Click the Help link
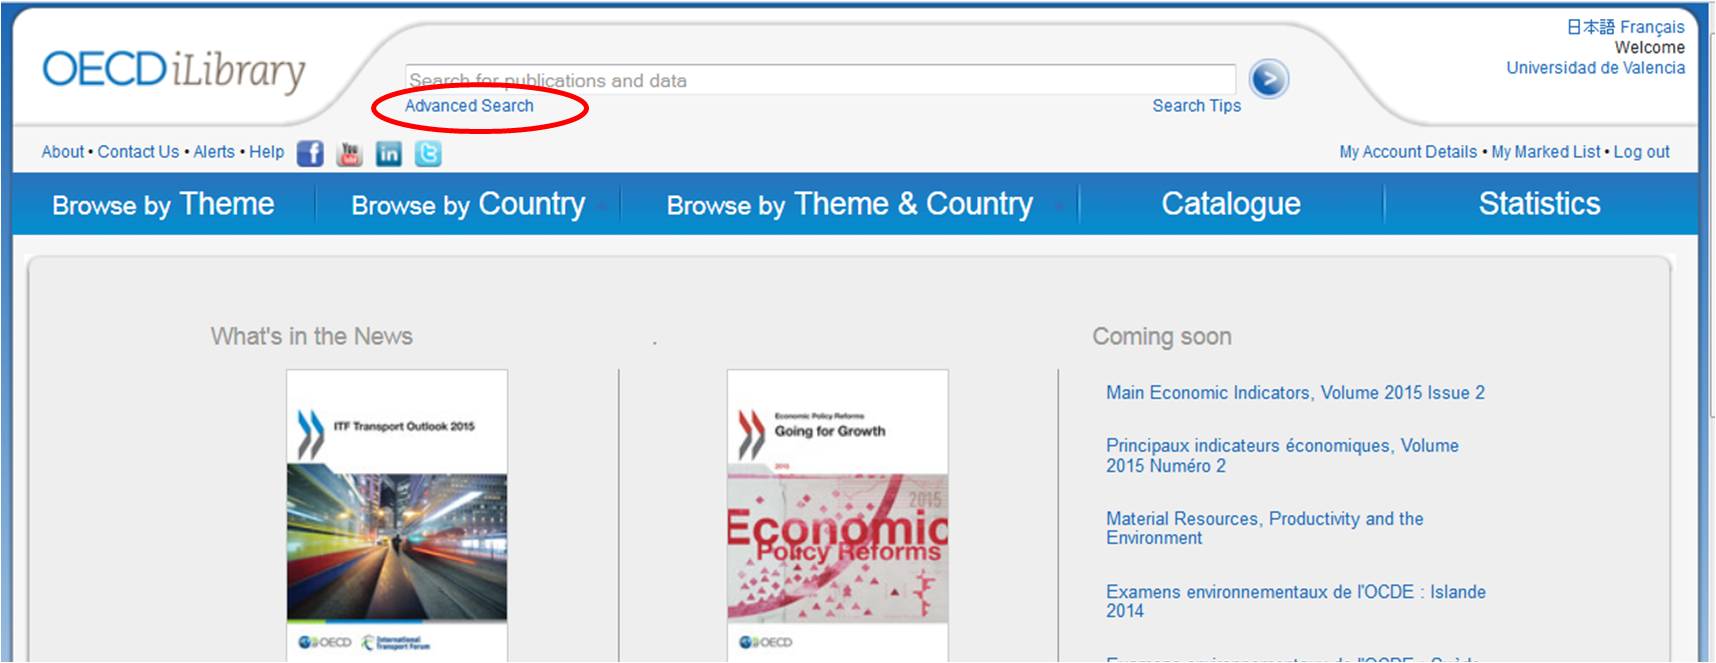The height and width of the screenshot is (663, 1716). [x=267, y=152]
